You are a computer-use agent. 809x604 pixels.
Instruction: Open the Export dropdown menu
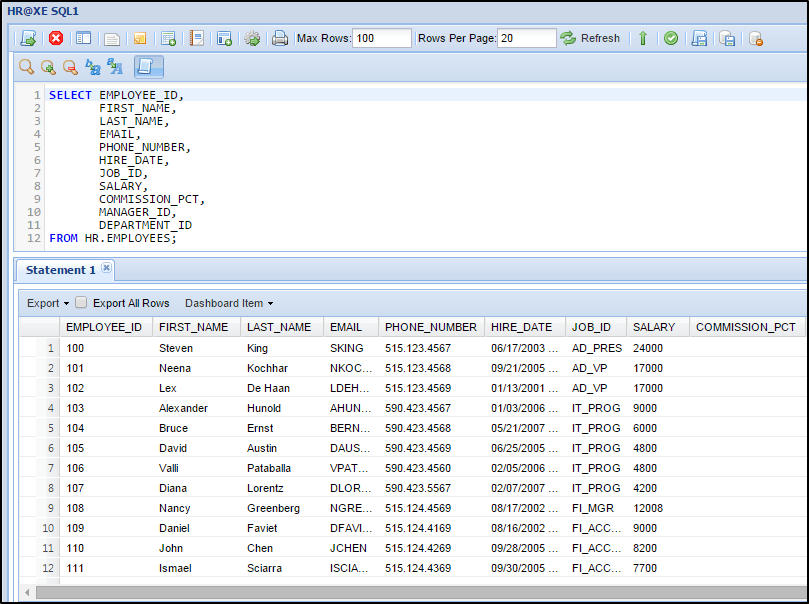47,302
